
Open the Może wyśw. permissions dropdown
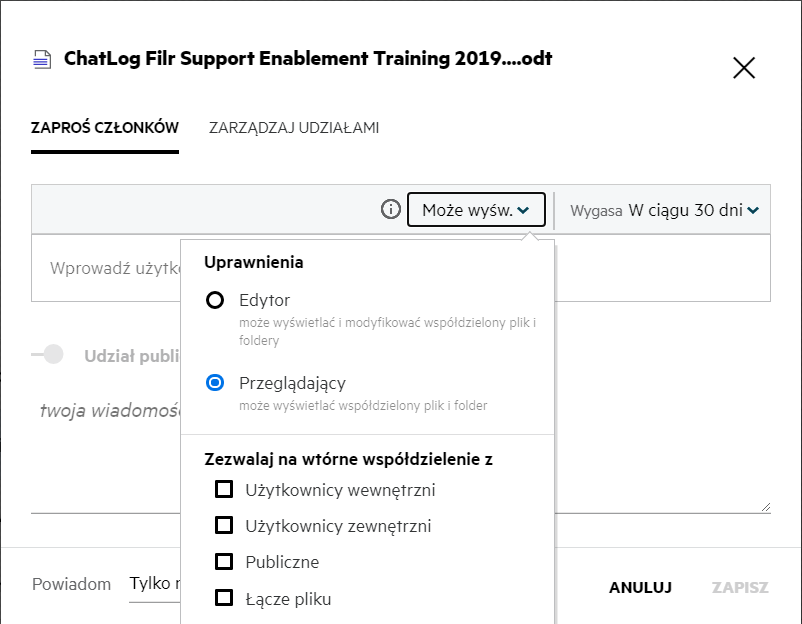pos(476,210)
